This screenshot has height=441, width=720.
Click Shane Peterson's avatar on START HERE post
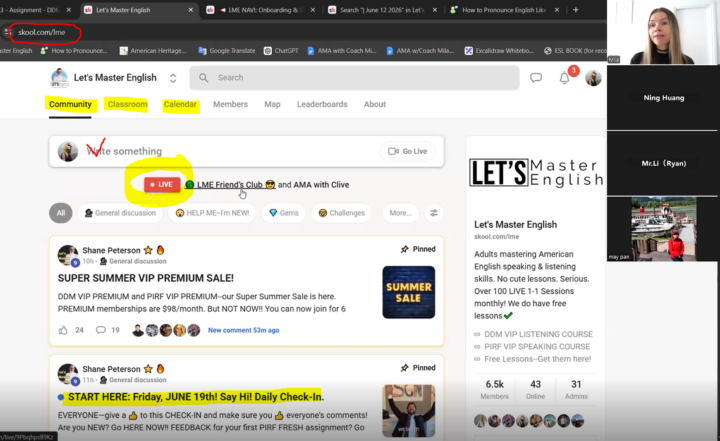tap(68, 374)
